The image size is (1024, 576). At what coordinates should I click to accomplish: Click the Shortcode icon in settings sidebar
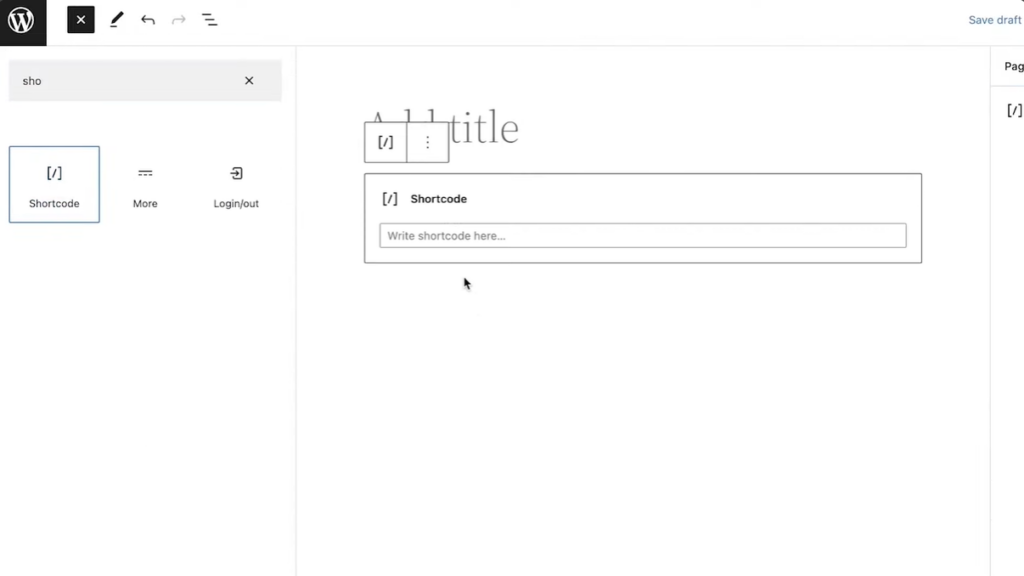point(1014,111)
